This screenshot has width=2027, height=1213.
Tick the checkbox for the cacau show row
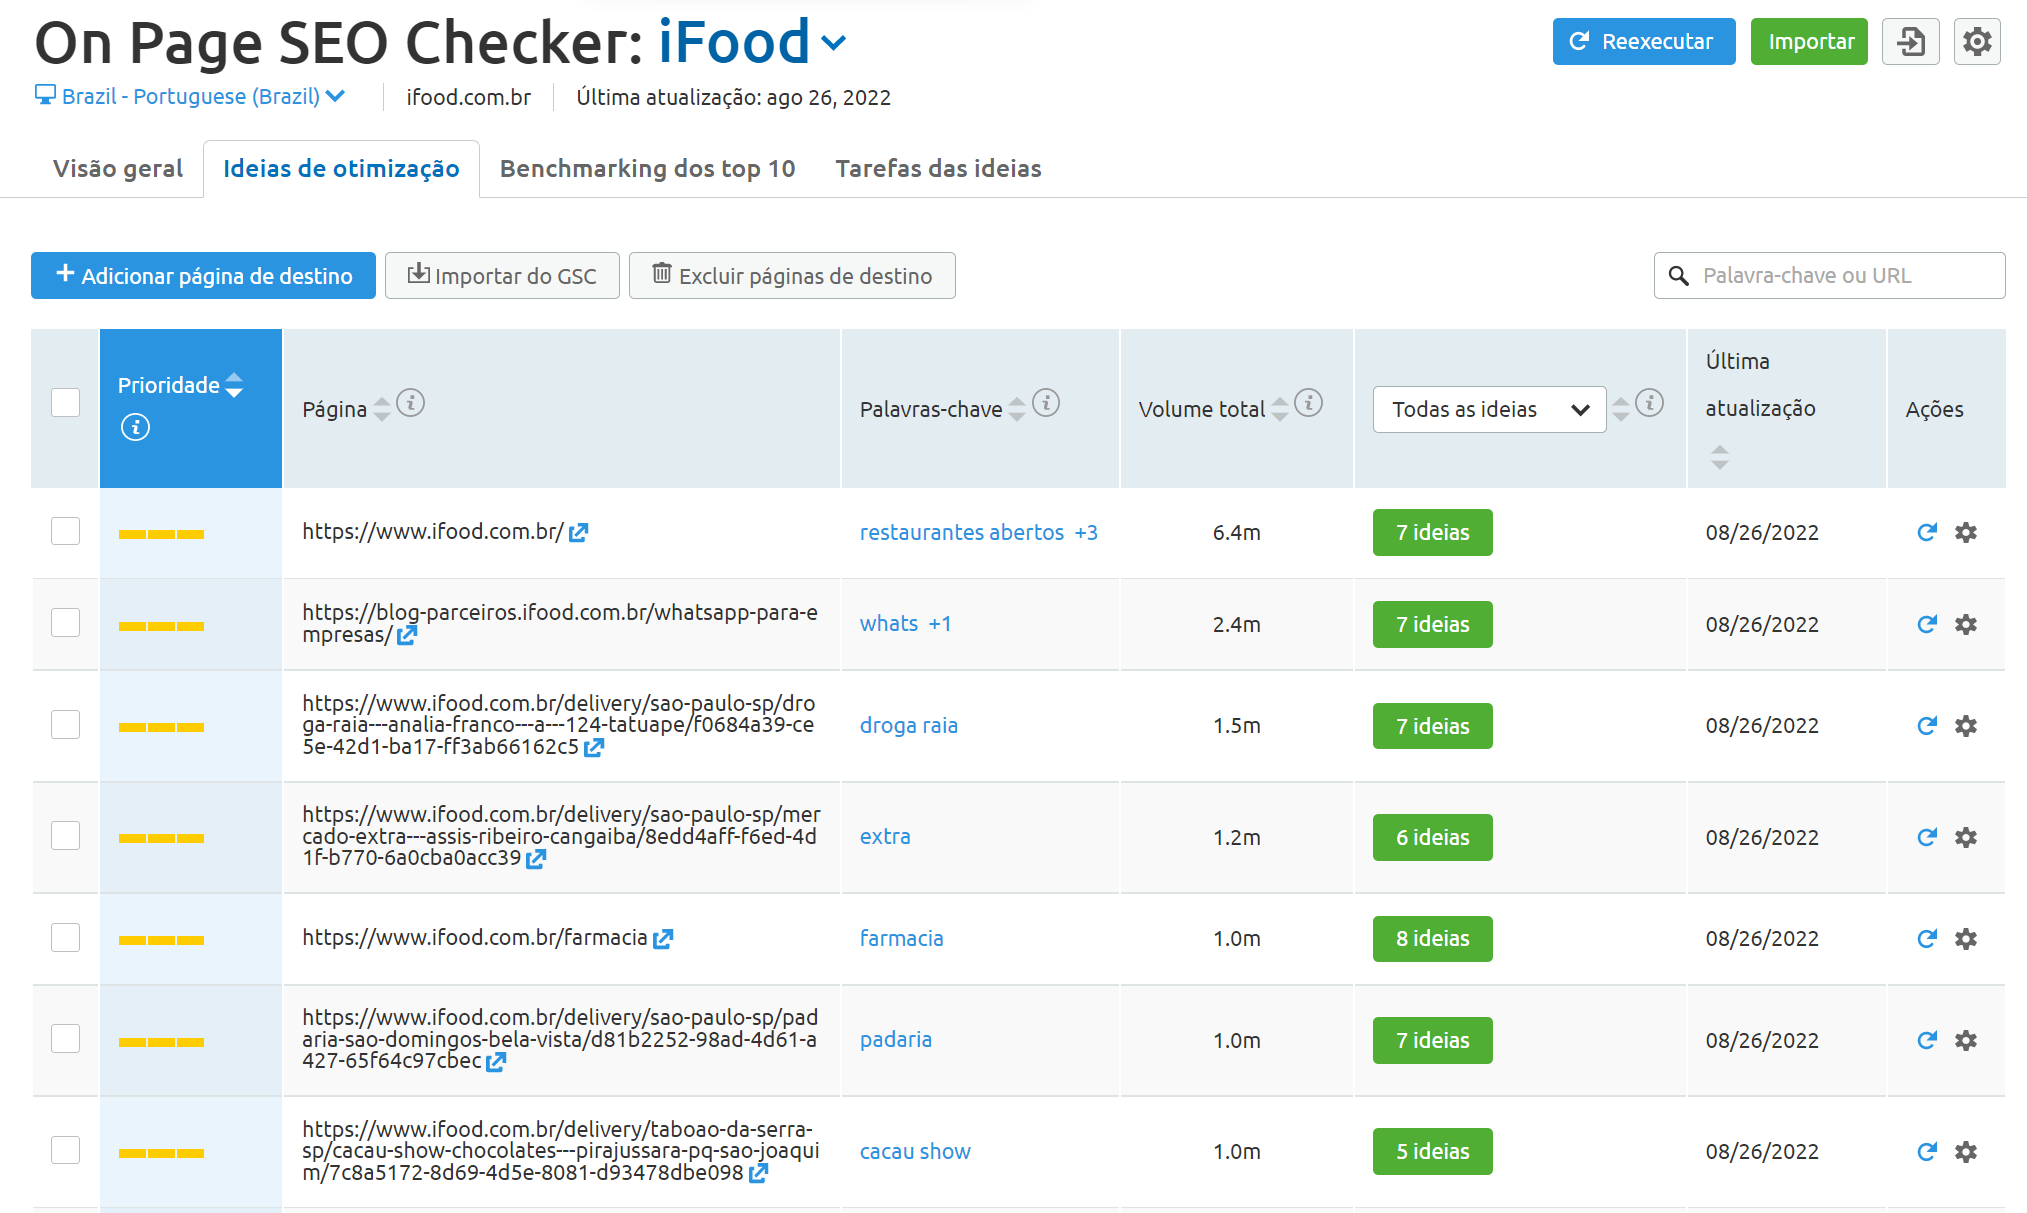tap(66, 1150)
